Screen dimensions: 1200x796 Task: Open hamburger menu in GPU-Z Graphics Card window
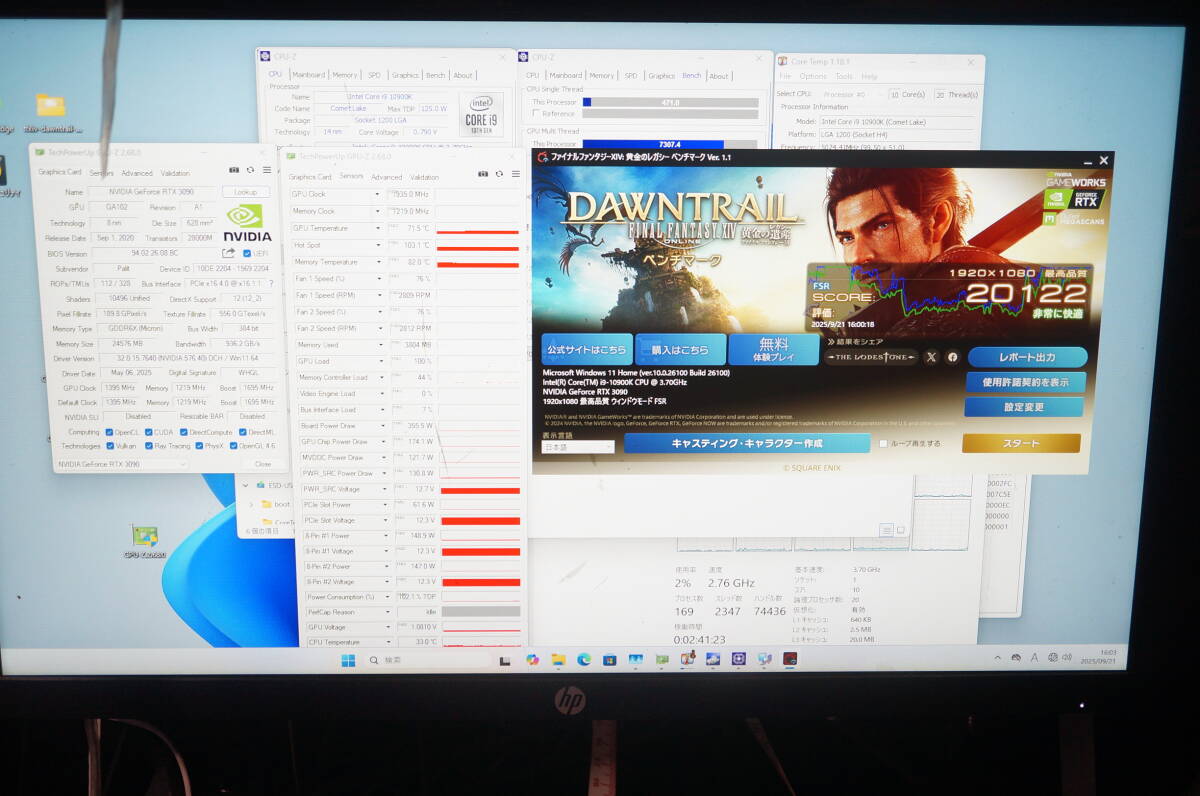pos(266,170)
